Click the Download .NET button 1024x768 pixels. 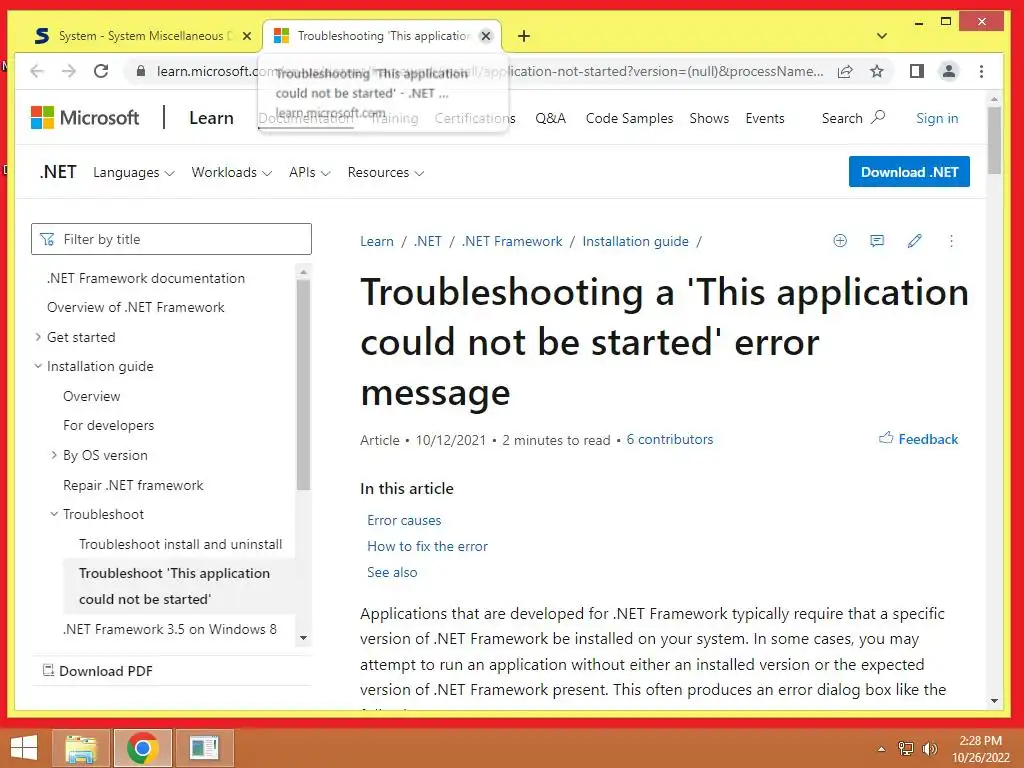coord(909,172)
